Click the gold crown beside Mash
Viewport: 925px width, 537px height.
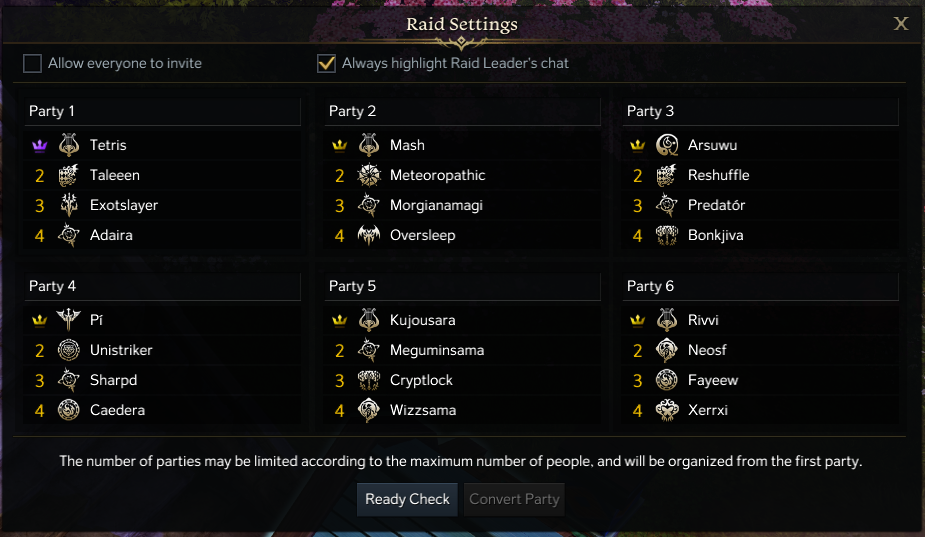click(339, 145)
